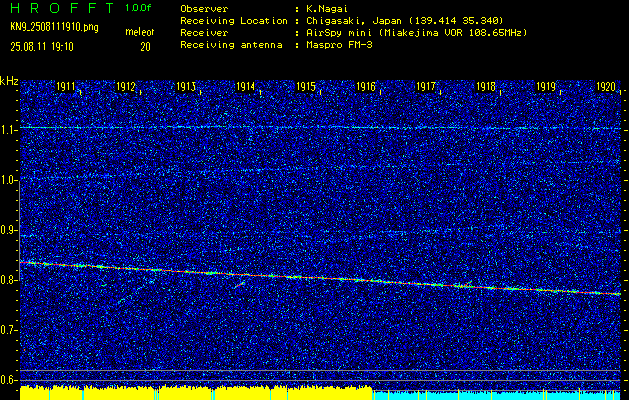Image resolution: width=629 pixels, height=400 pixels.
Task: Click the 1915 time marker
Action: point(306,86)
